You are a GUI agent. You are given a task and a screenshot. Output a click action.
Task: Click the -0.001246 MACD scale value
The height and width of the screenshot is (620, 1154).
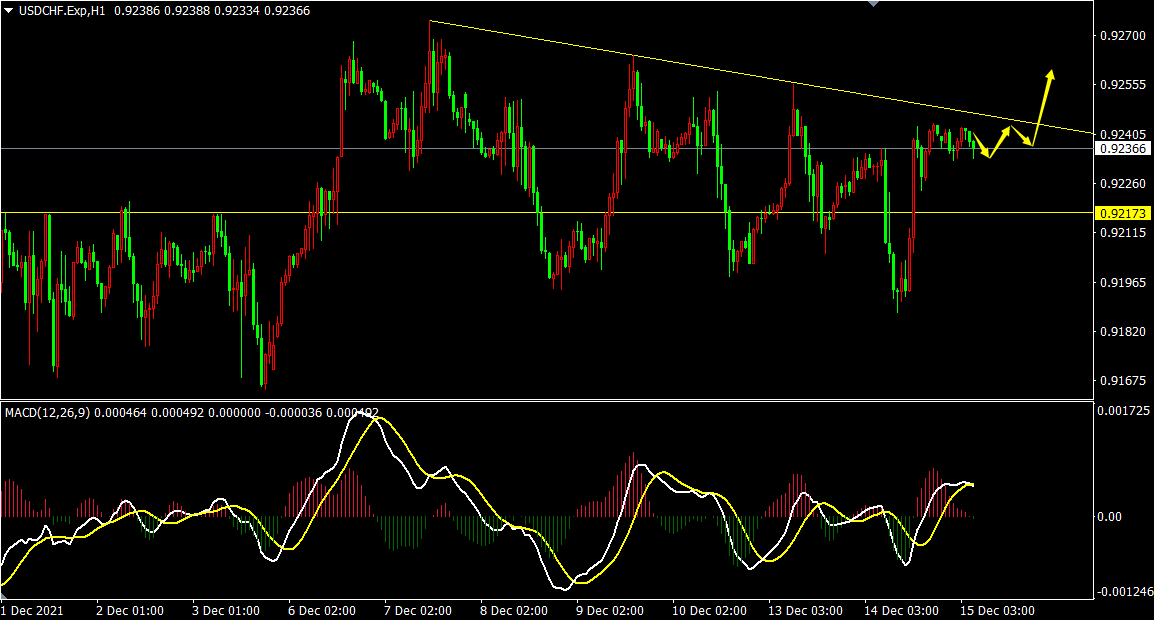click(x=1124, y=591)
